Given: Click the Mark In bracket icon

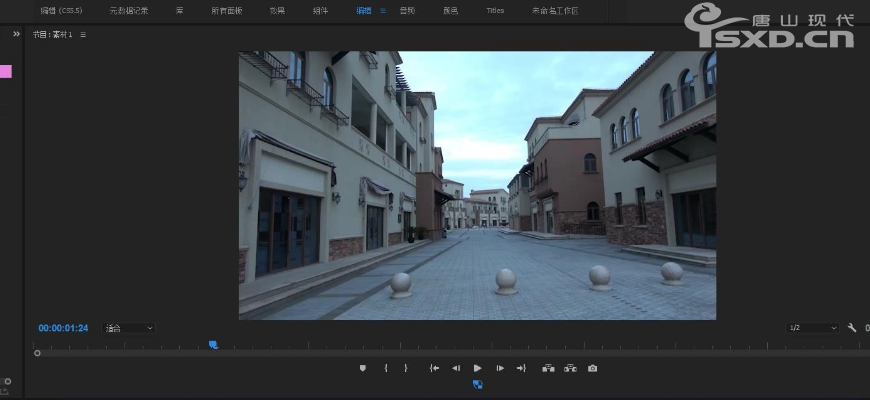Looking at the screenshot, I should coord(386,368).
